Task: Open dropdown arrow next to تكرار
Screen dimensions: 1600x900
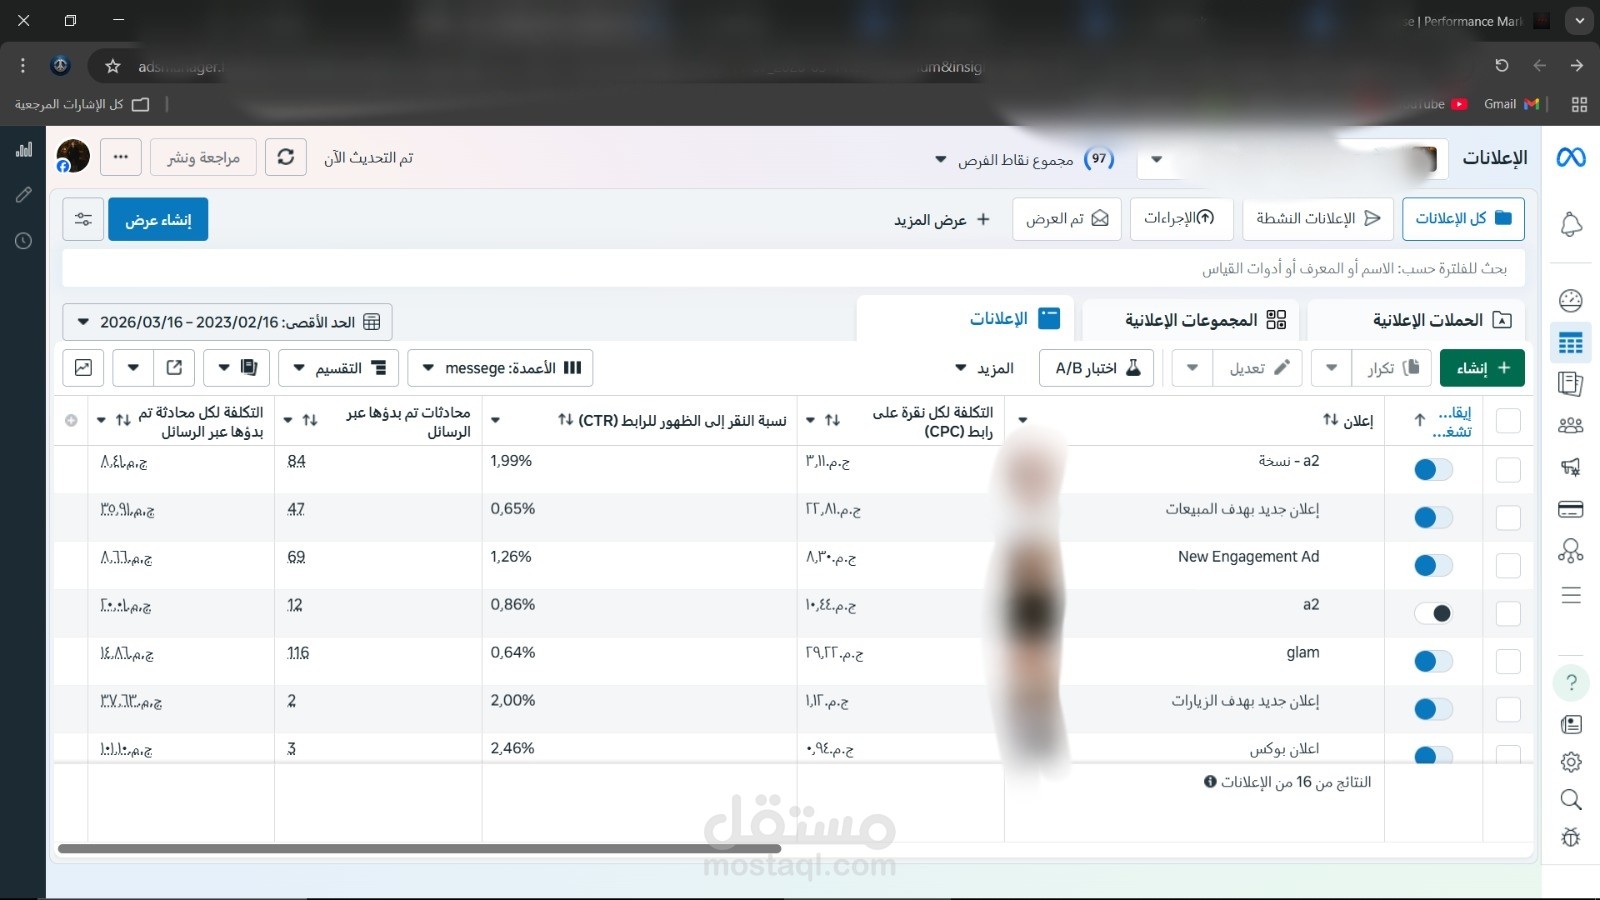Action: click(1331, 368)
